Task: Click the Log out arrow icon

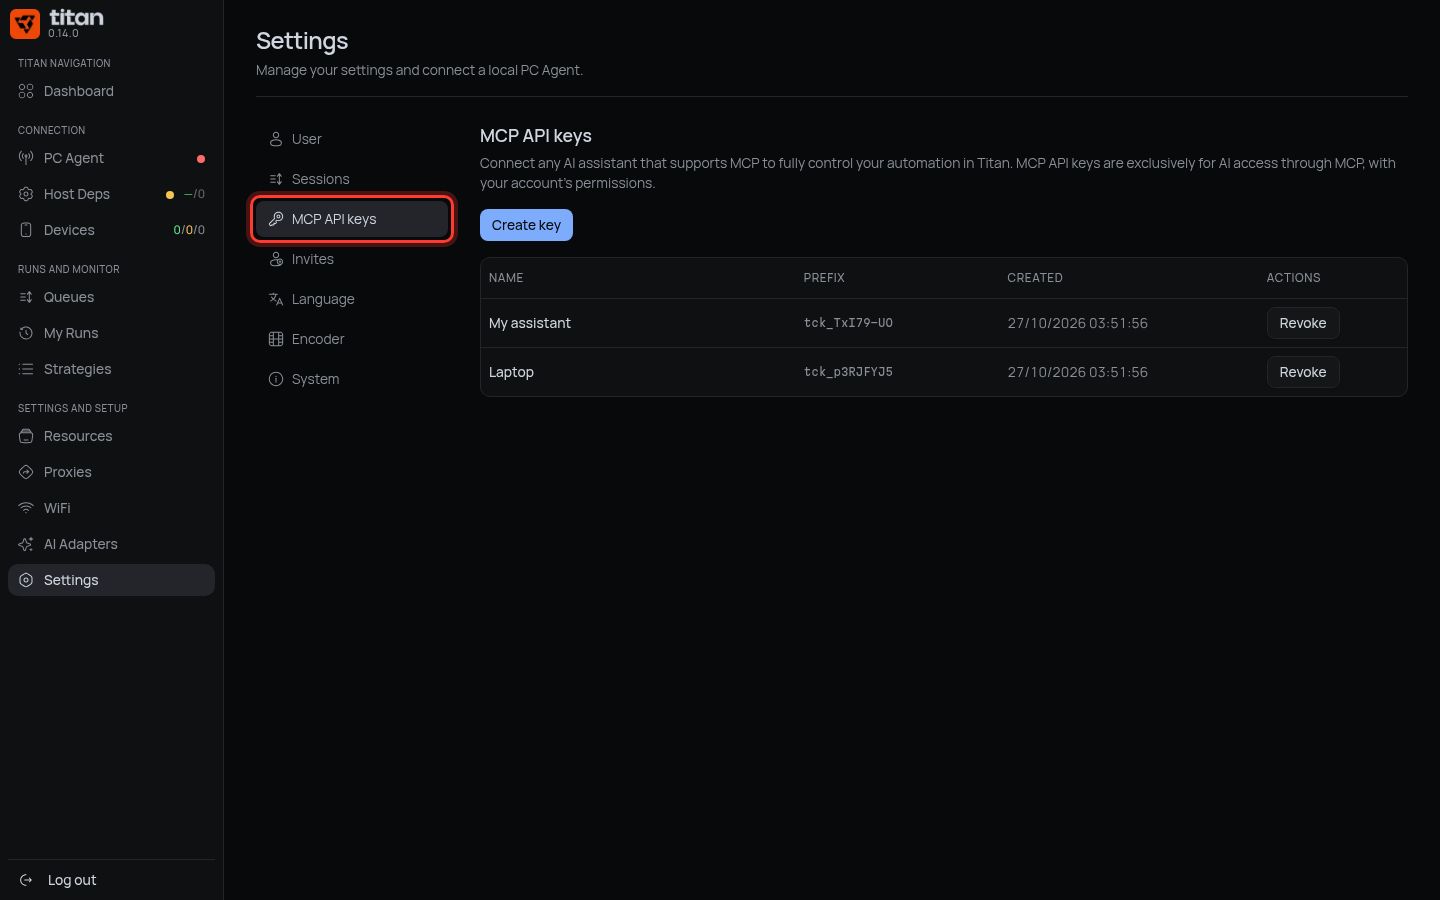Action: click(26, 880)
